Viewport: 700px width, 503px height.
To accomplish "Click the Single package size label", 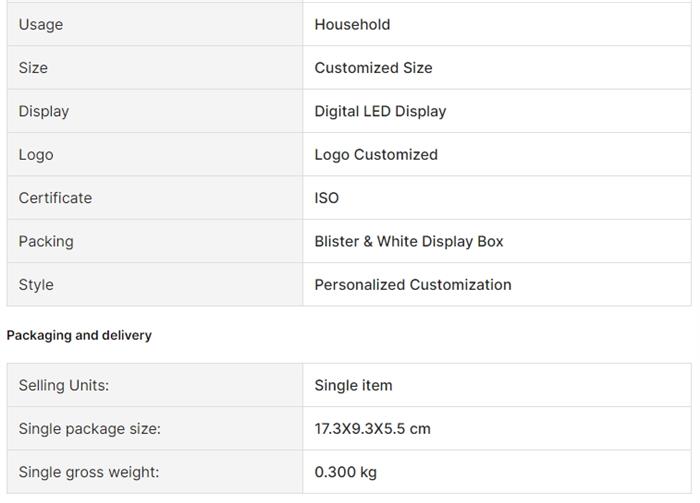I will tap(90, 429).
